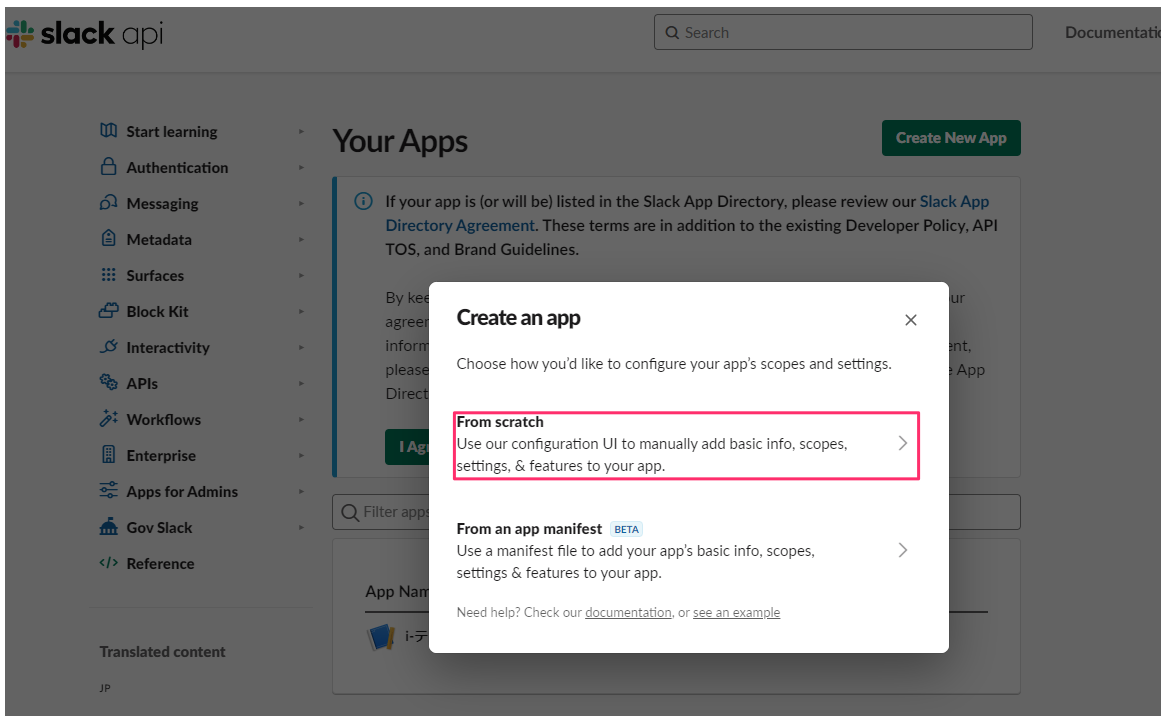The width and height of the screenshot is (1167, 720).
Task: Click the chevron on From an app manifest
Action: [903, 550]
